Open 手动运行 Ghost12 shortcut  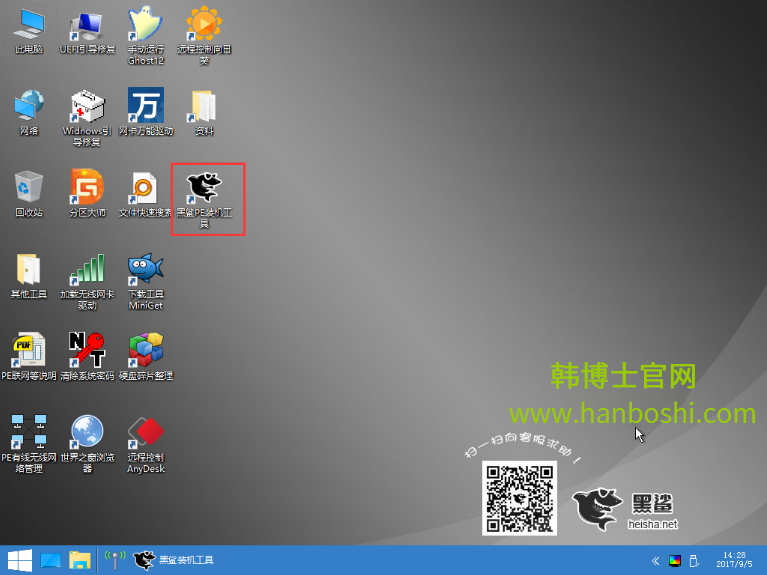coord(145,24)
